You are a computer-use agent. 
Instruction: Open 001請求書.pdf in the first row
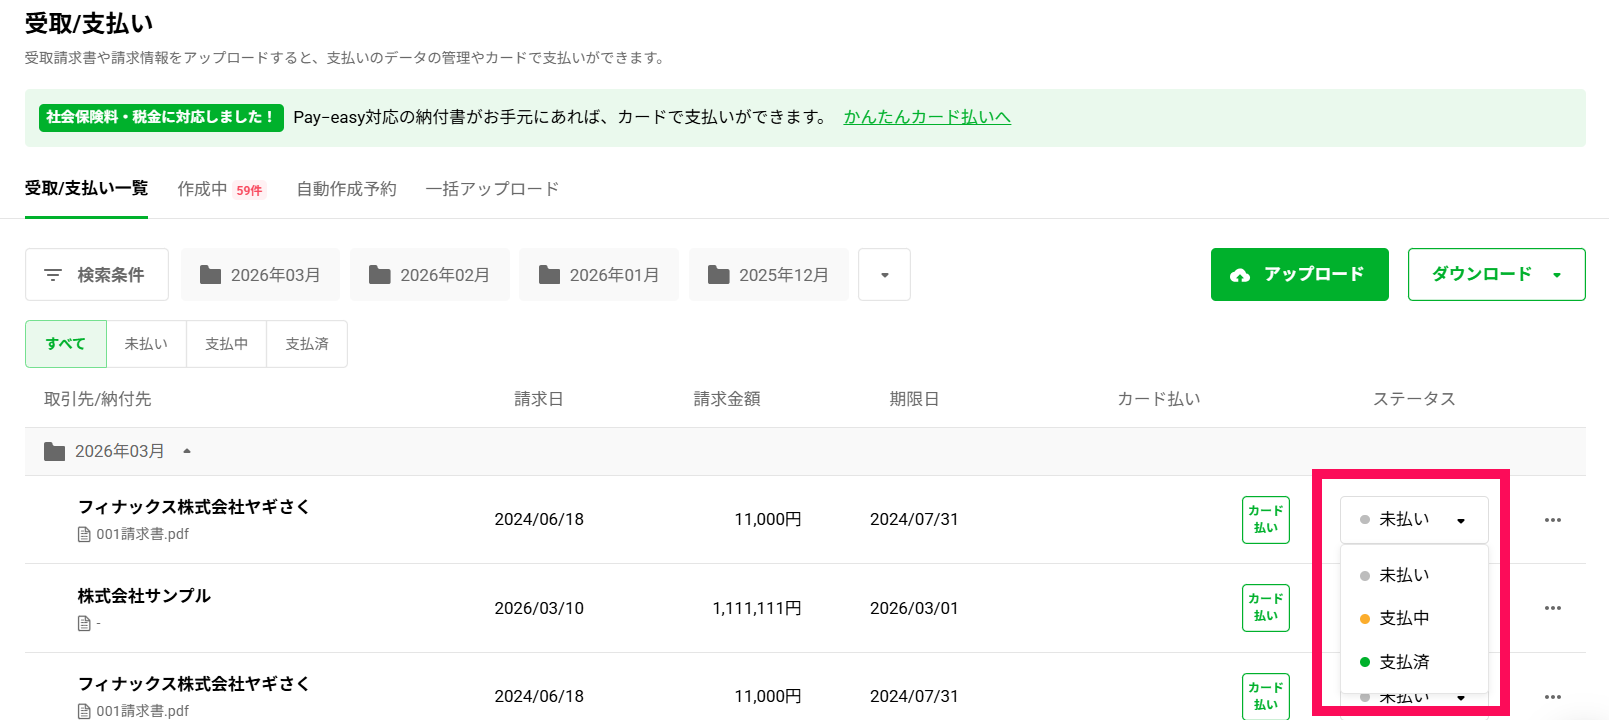[x=134, y=534]
